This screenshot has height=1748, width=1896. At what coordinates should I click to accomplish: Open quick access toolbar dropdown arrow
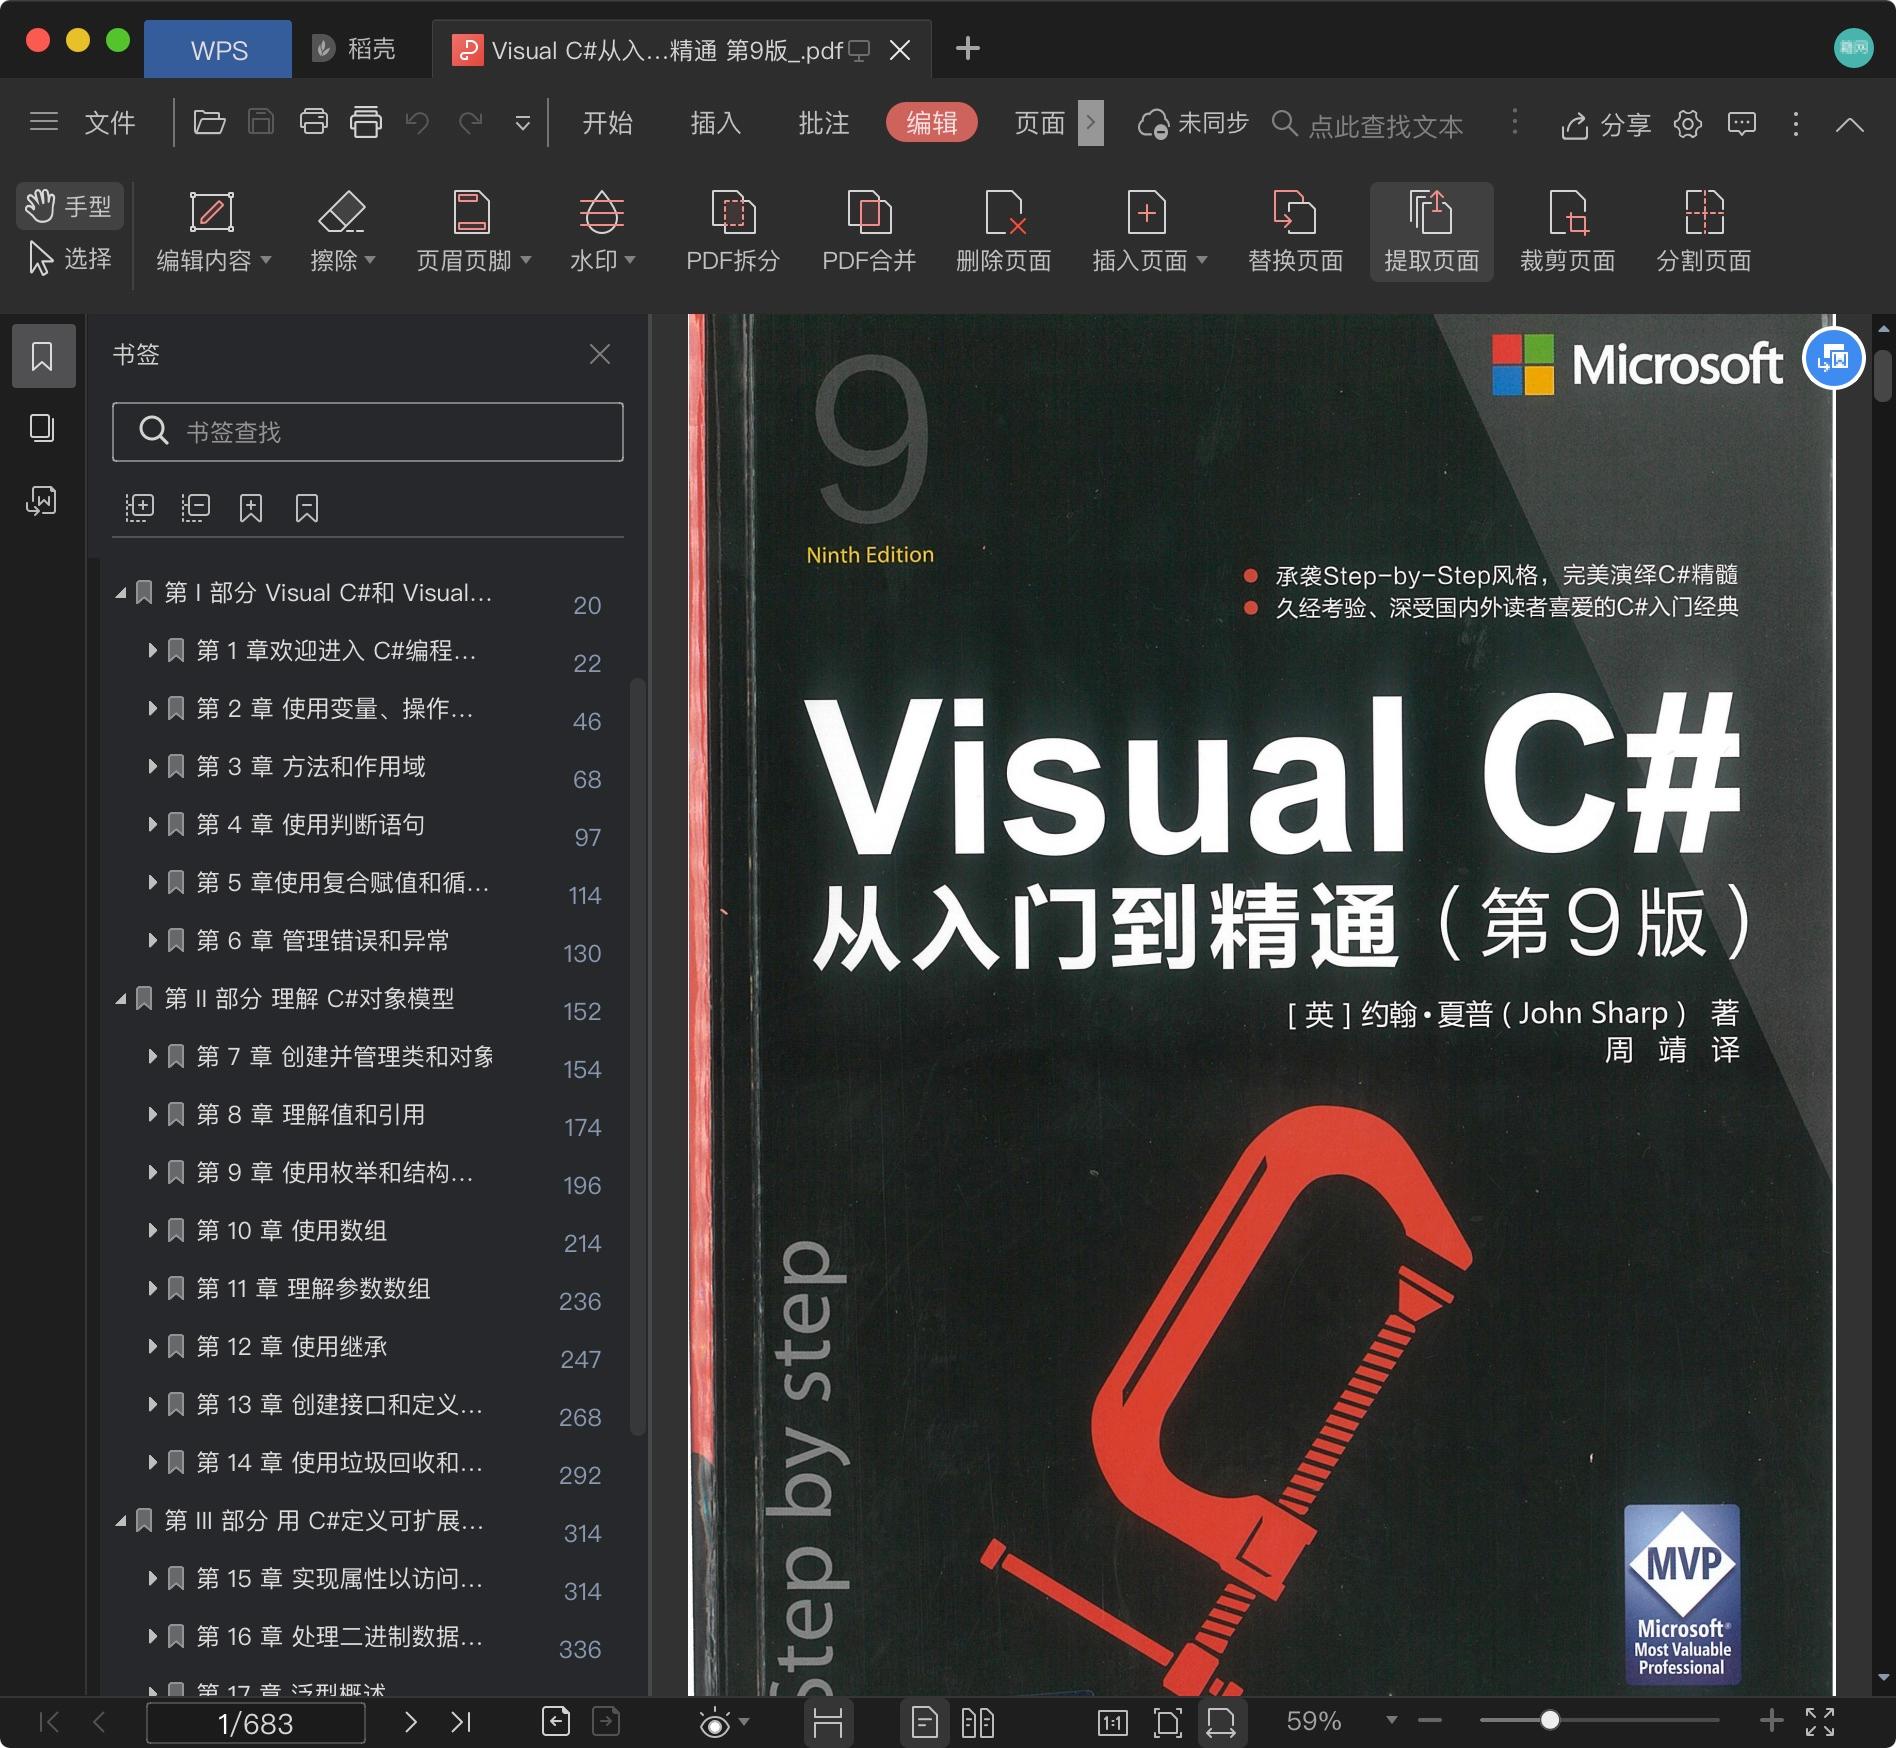click(522, 124)
